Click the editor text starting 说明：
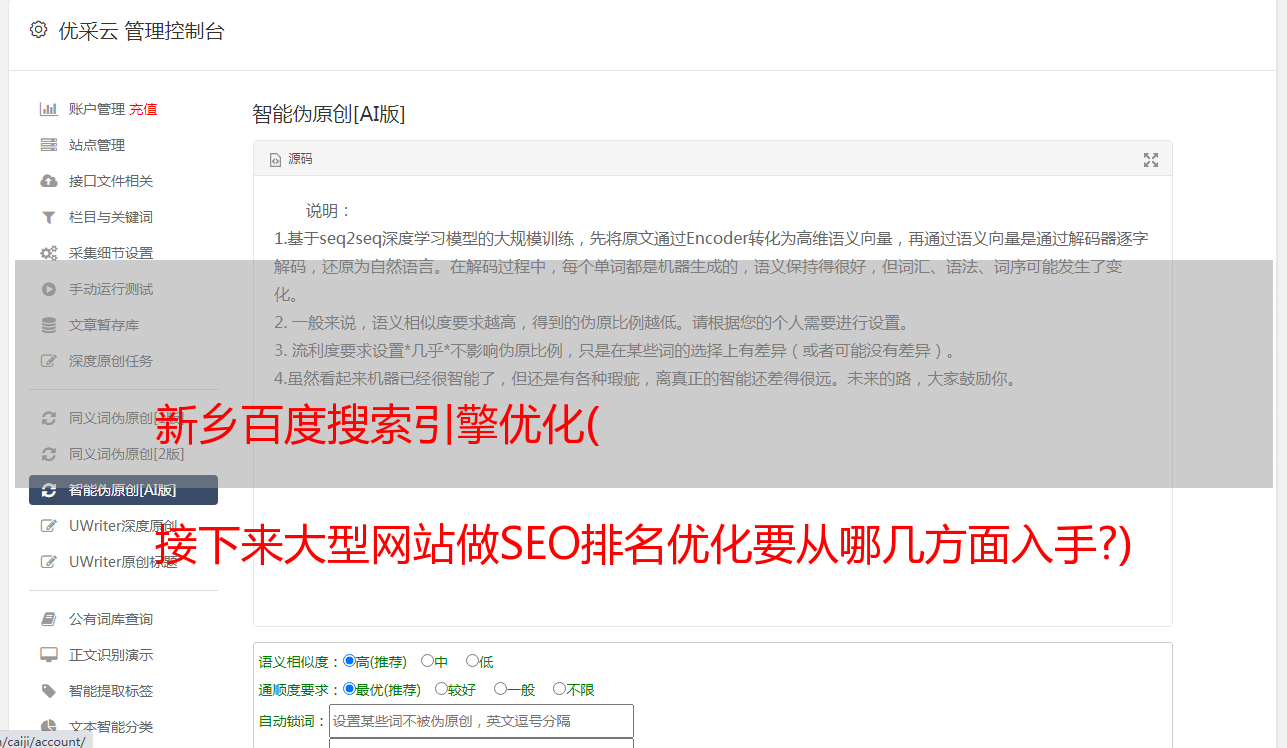 pyautogui.click(x=328, y=211)
